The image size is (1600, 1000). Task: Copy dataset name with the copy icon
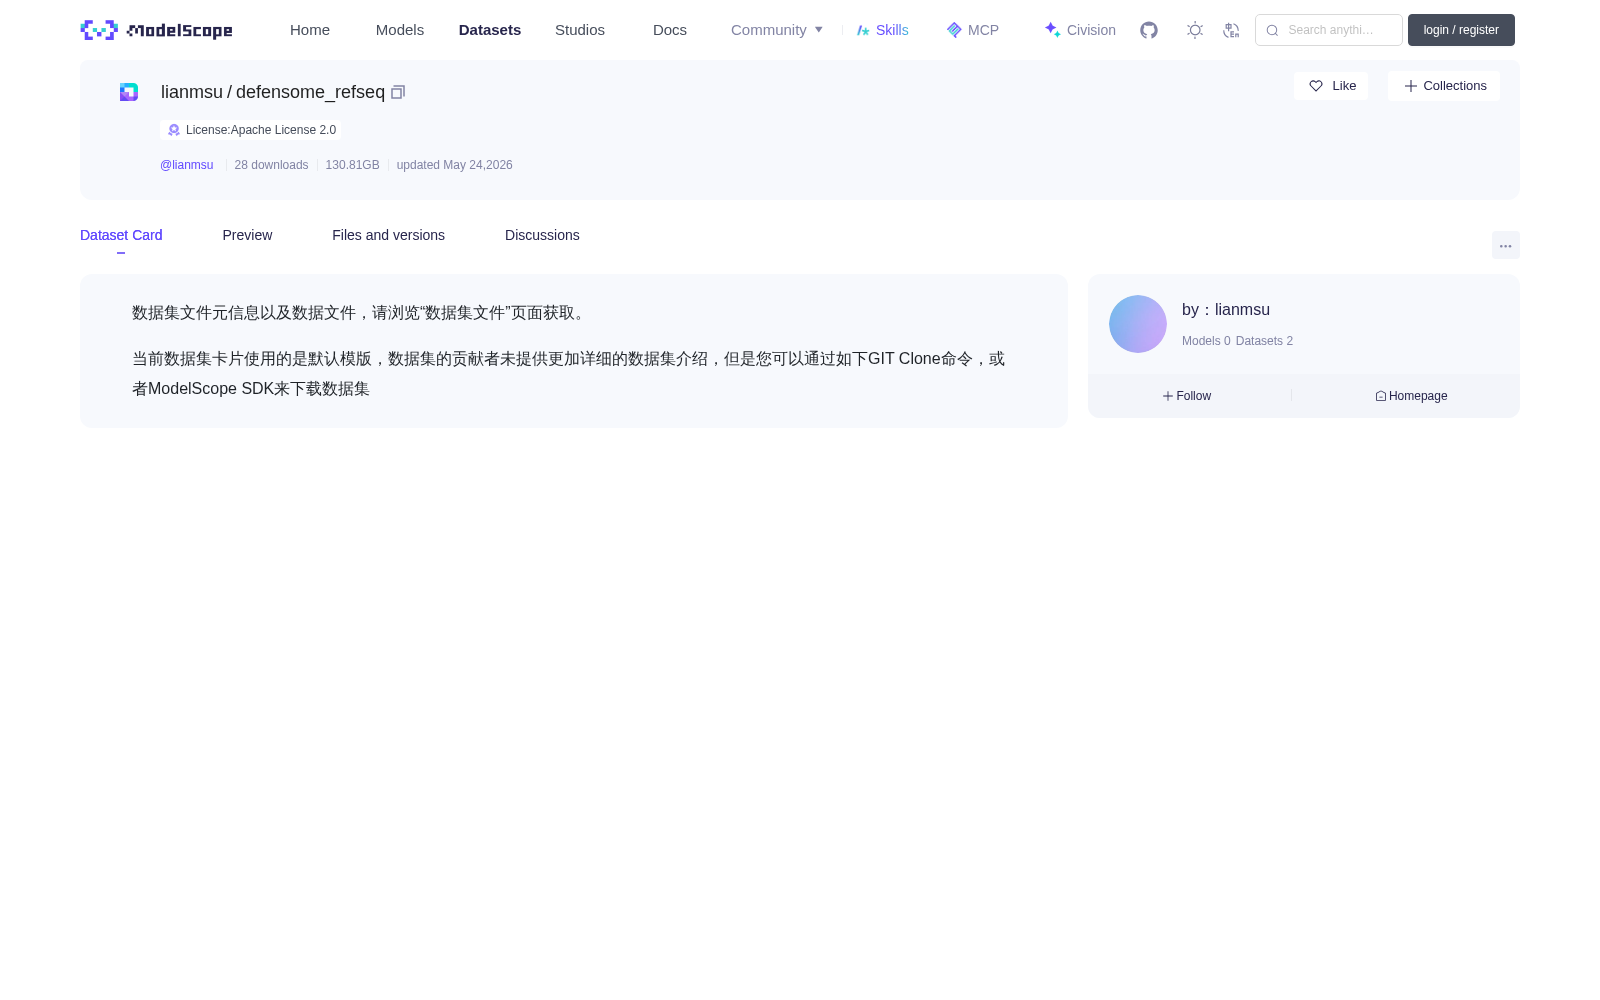(x=398, y=92)
